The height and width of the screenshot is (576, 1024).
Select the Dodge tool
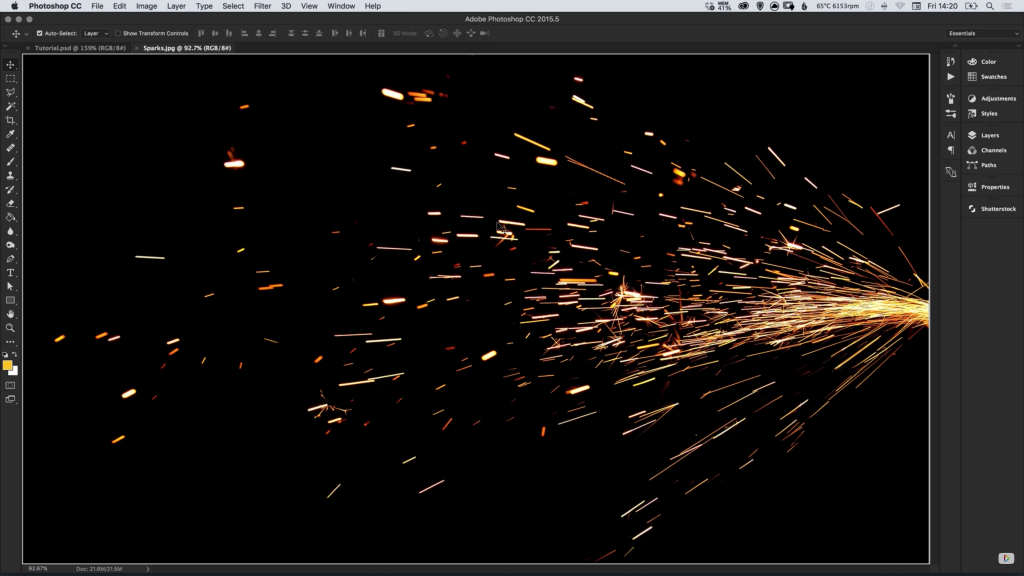[10, 245]
